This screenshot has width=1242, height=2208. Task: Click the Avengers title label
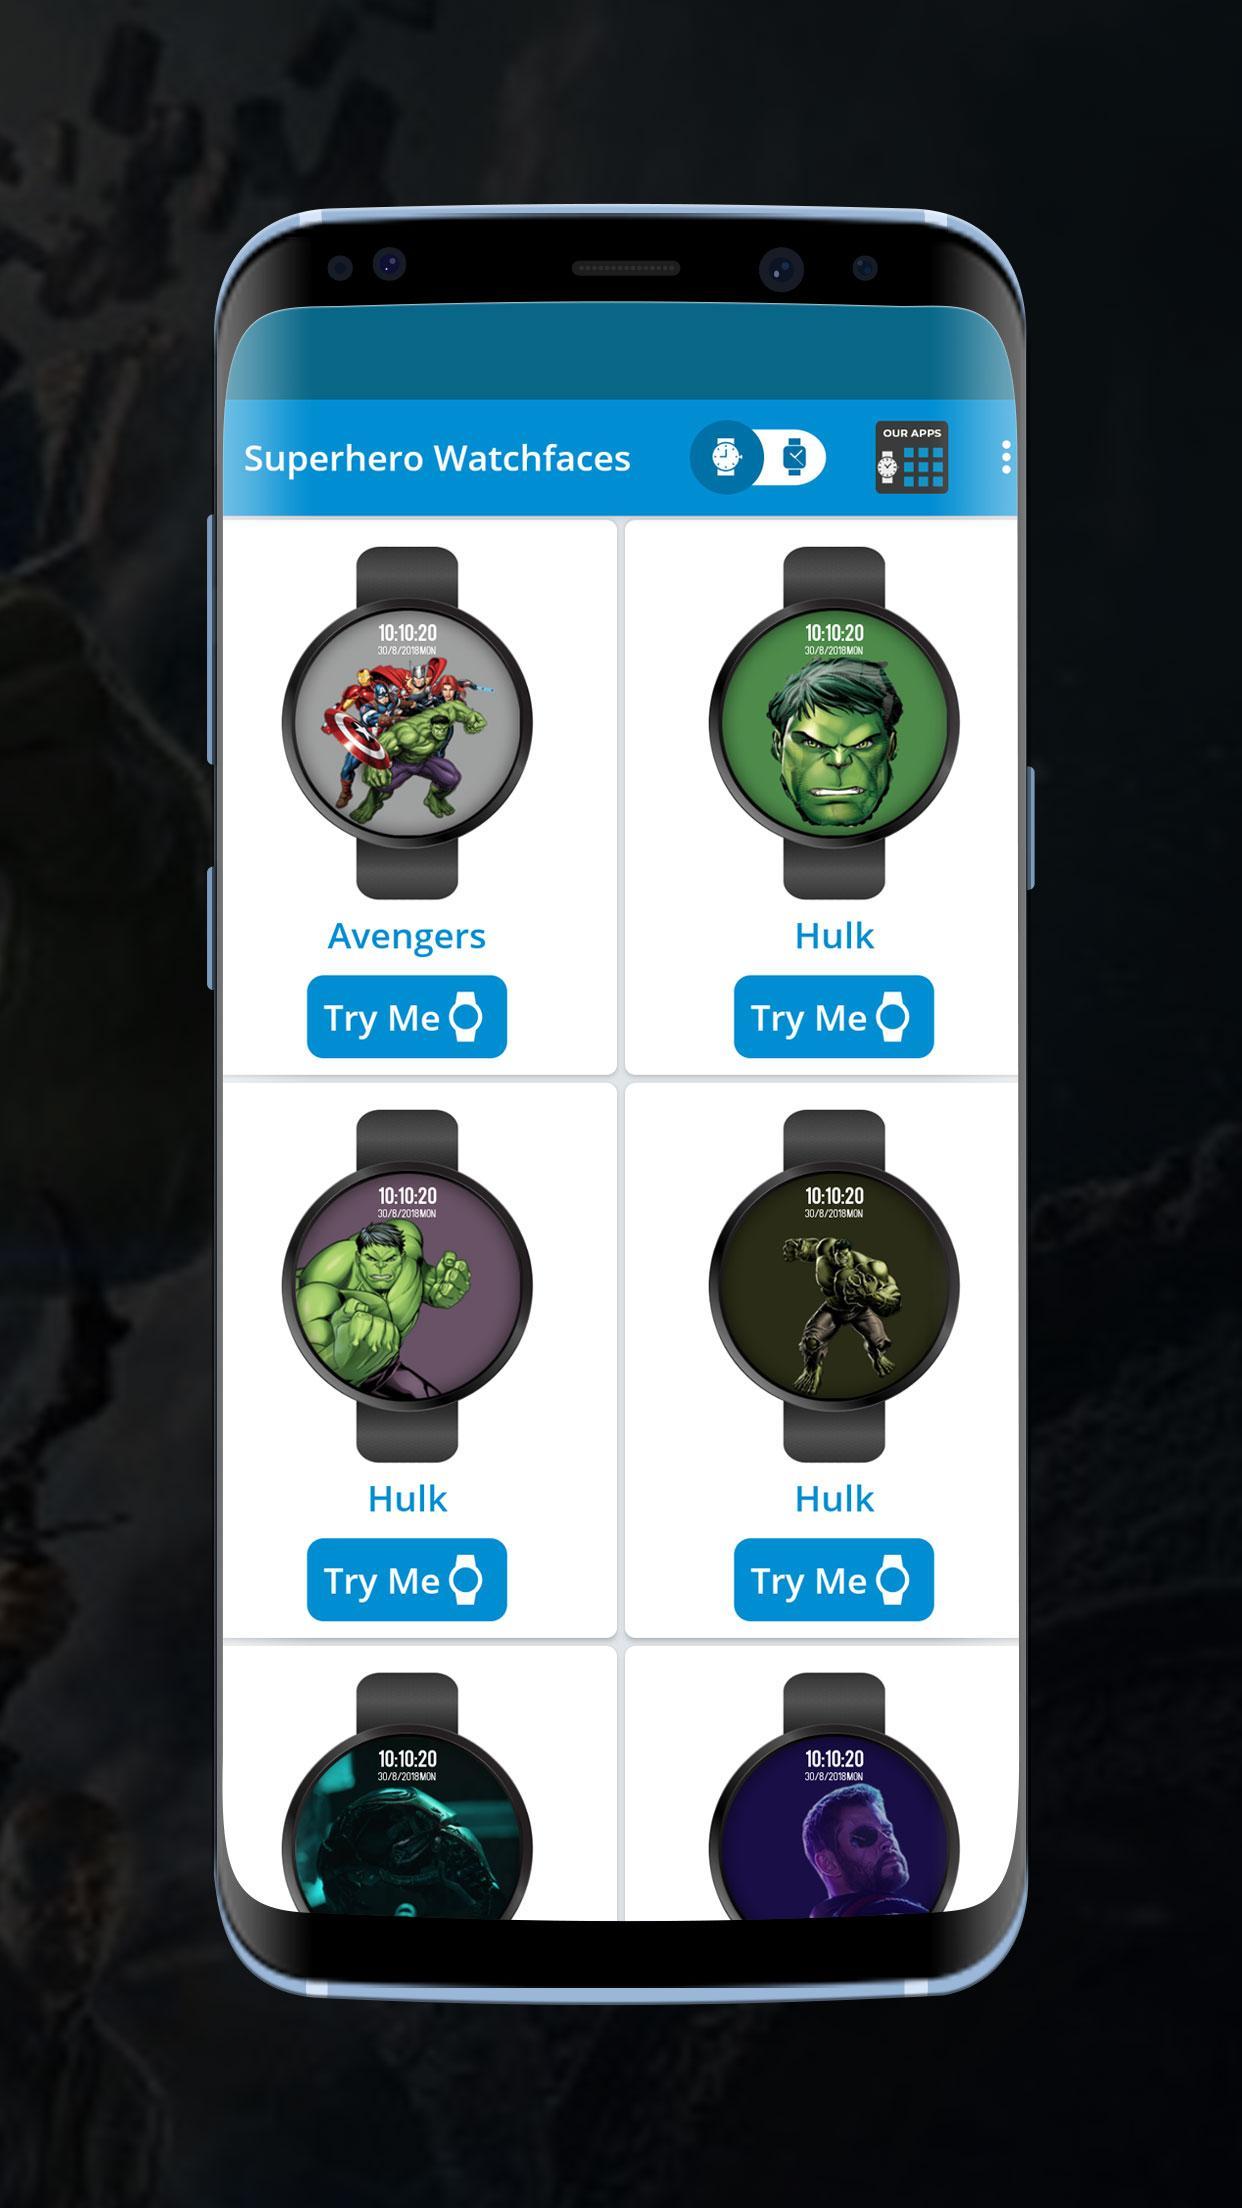406,936
